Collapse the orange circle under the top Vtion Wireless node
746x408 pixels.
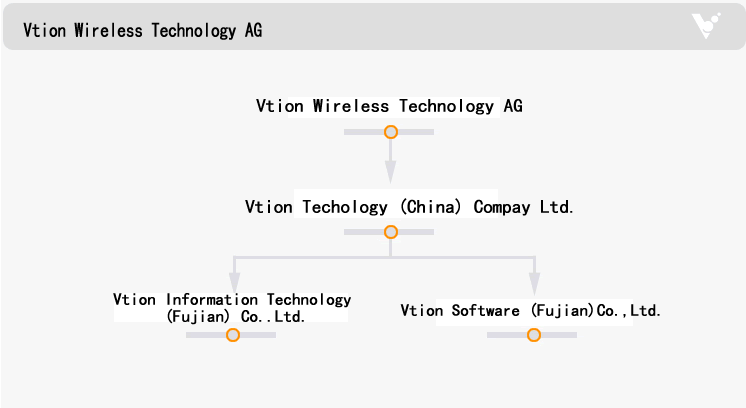click(391, 132)
